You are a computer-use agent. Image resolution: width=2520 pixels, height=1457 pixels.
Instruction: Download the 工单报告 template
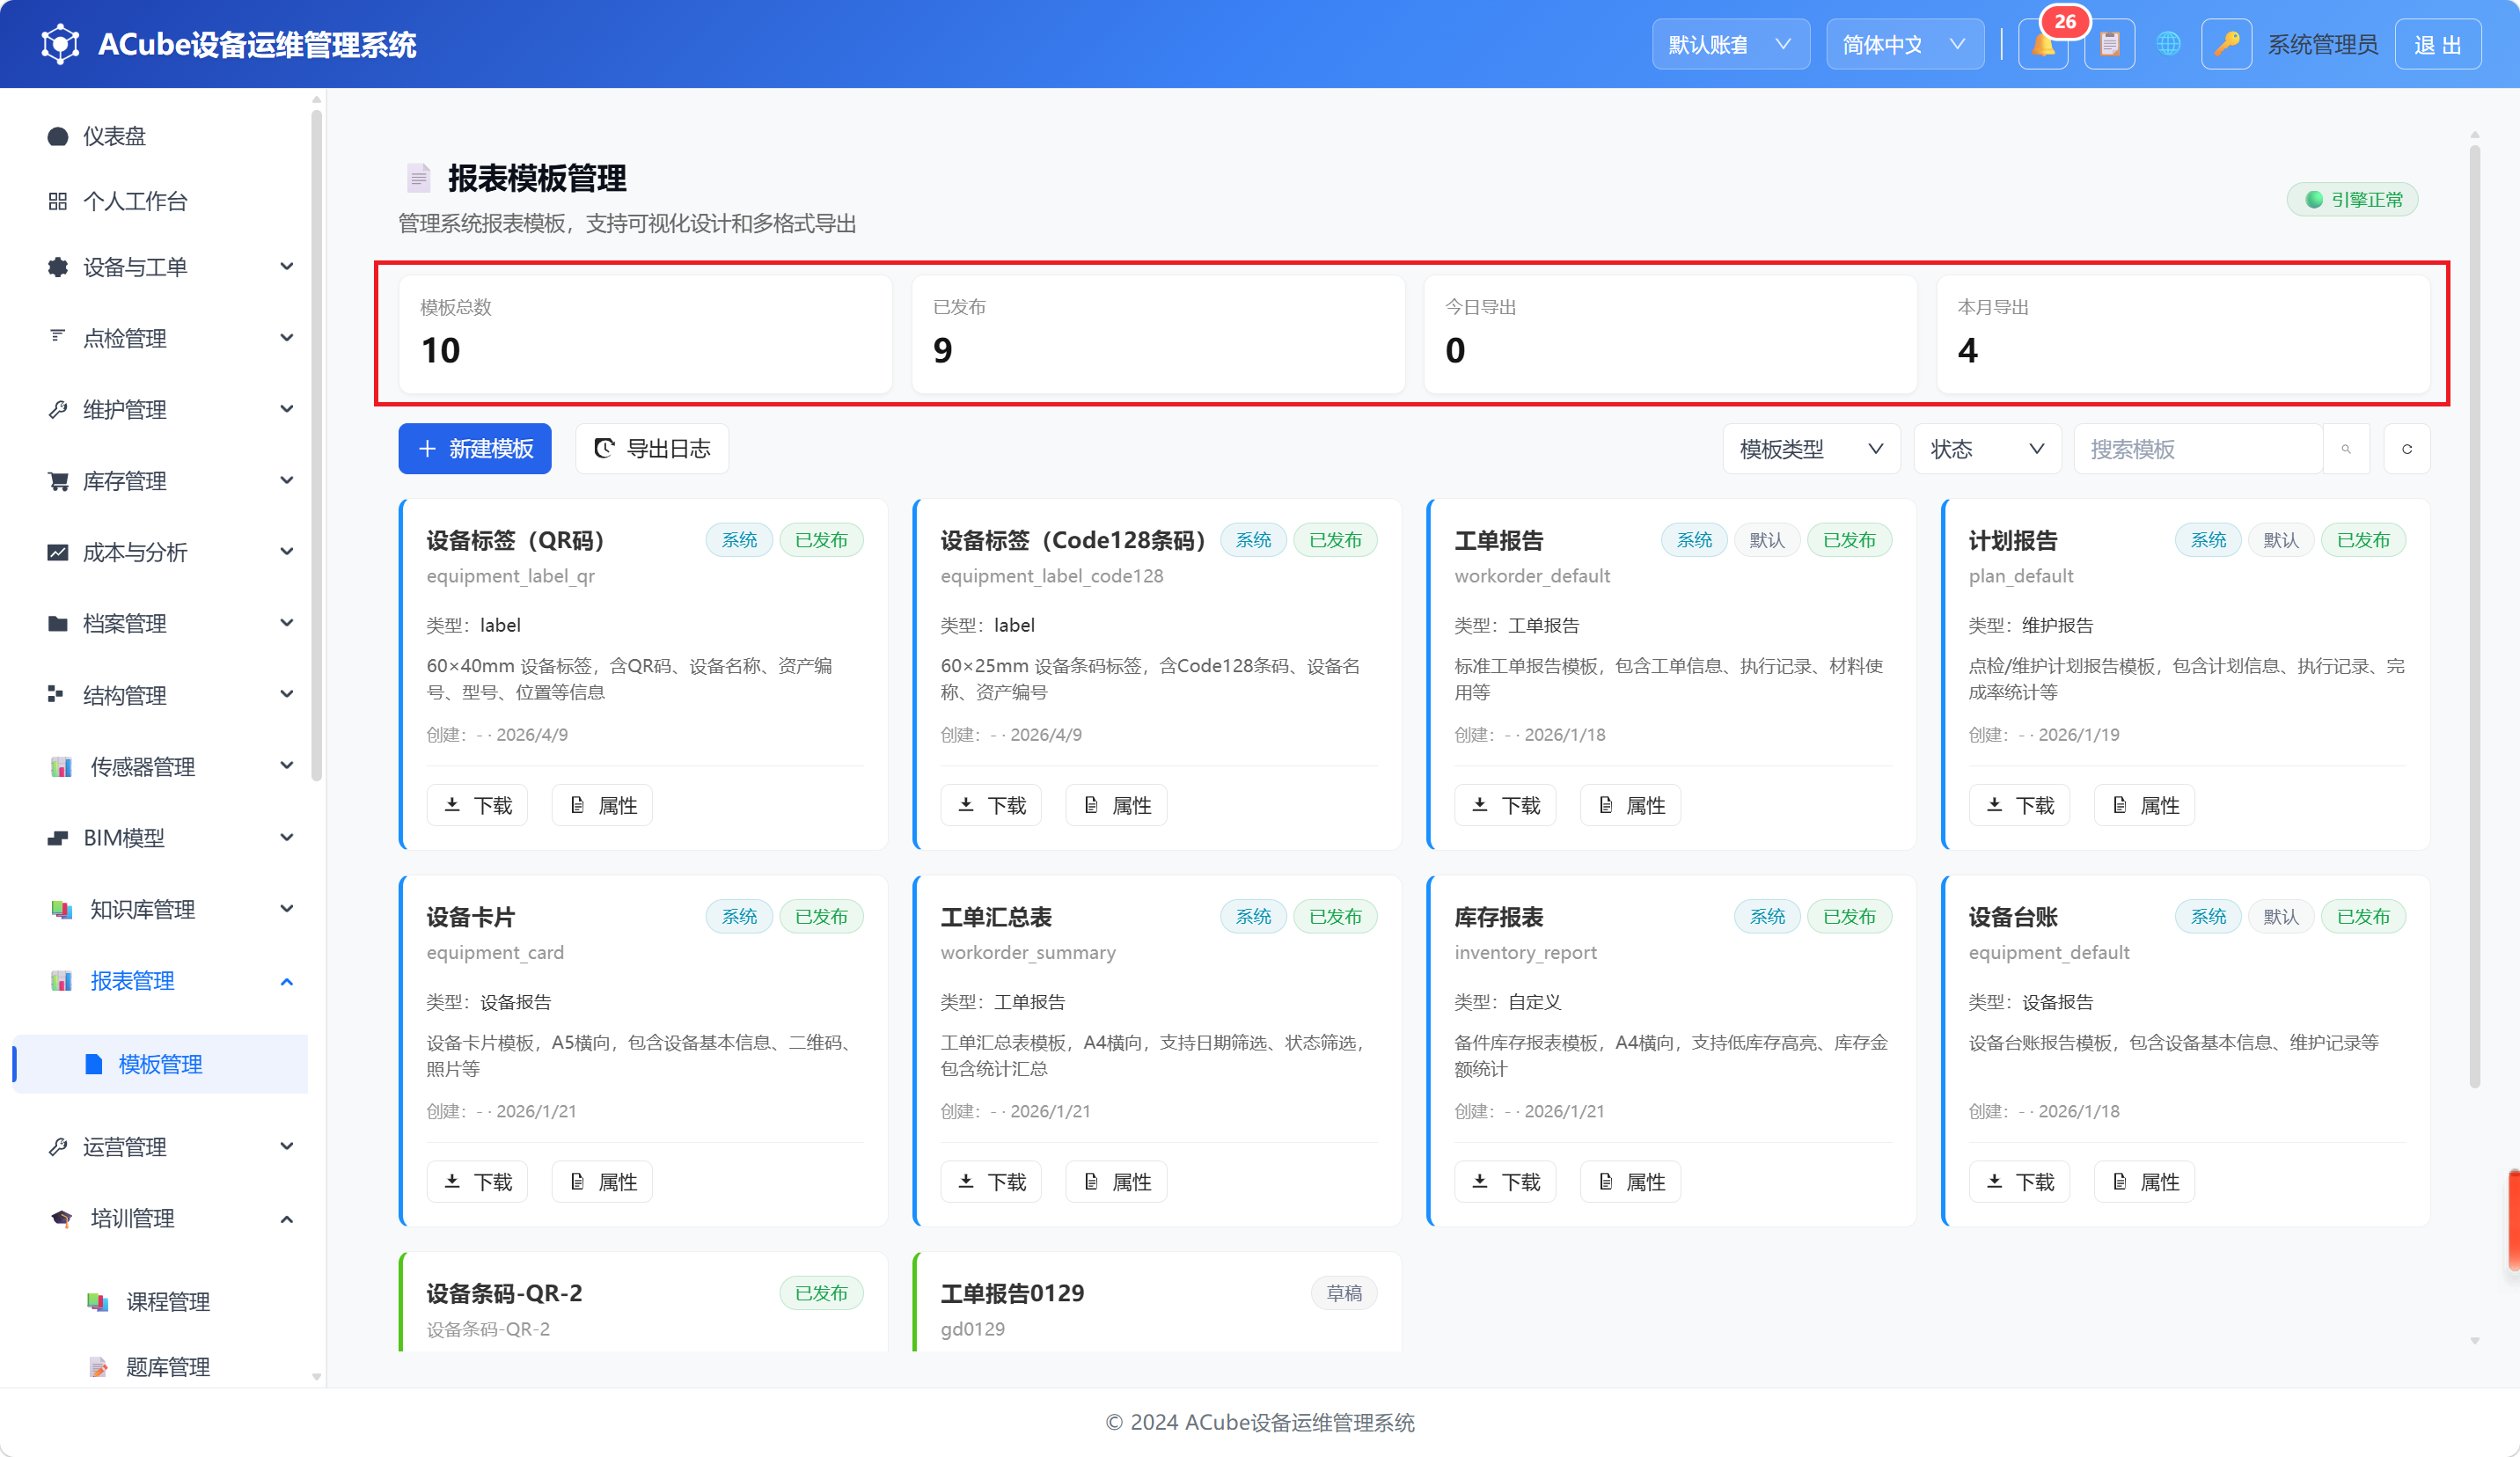click(1506, 805)
